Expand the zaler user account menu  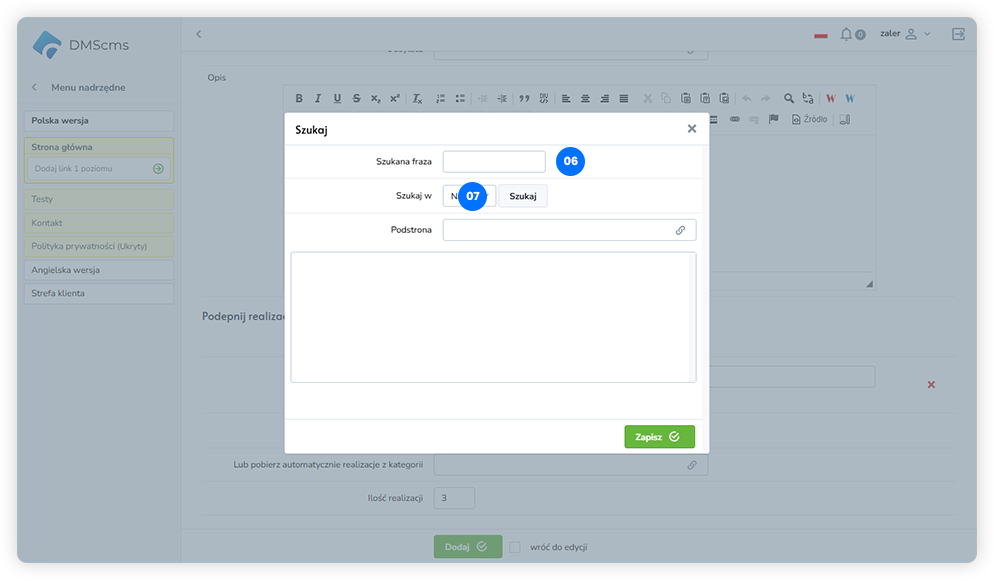click(905, 34)
